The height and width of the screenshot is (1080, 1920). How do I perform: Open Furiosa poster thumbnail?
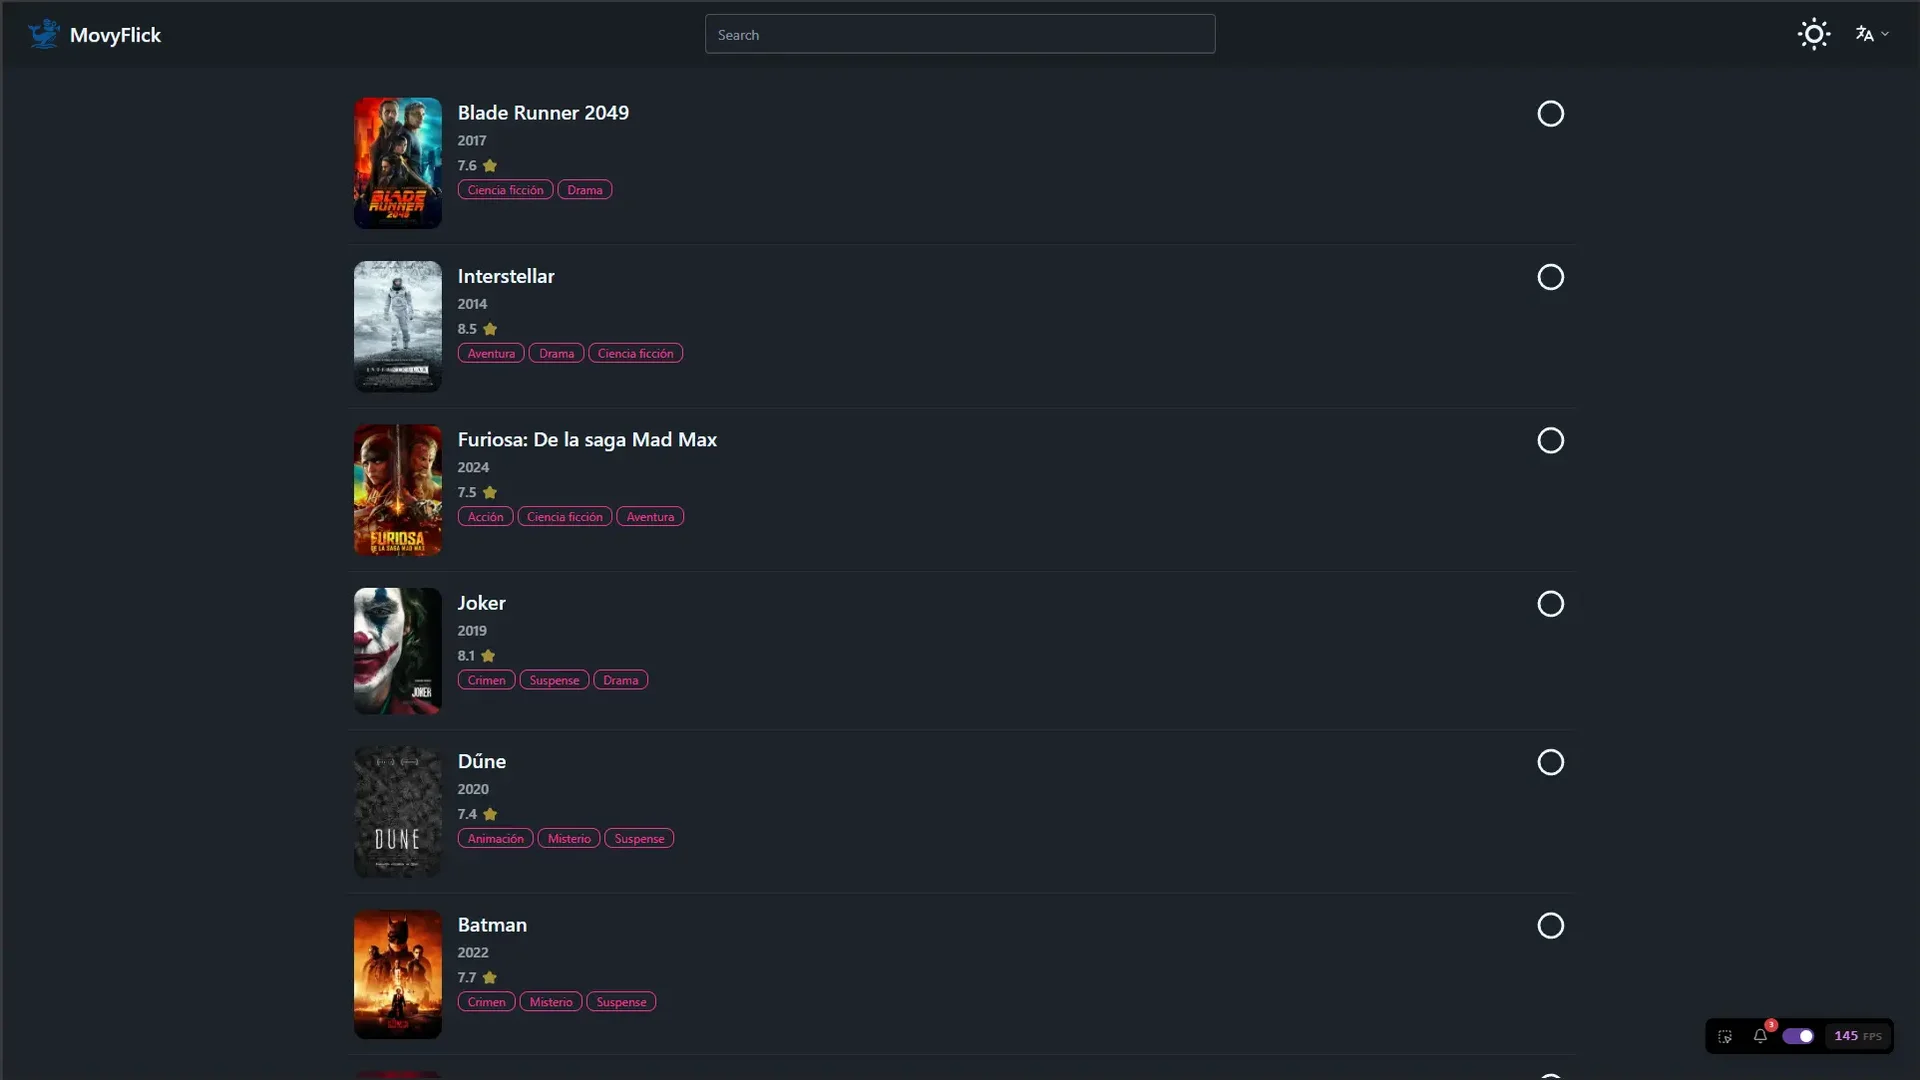tap(398, 490)
